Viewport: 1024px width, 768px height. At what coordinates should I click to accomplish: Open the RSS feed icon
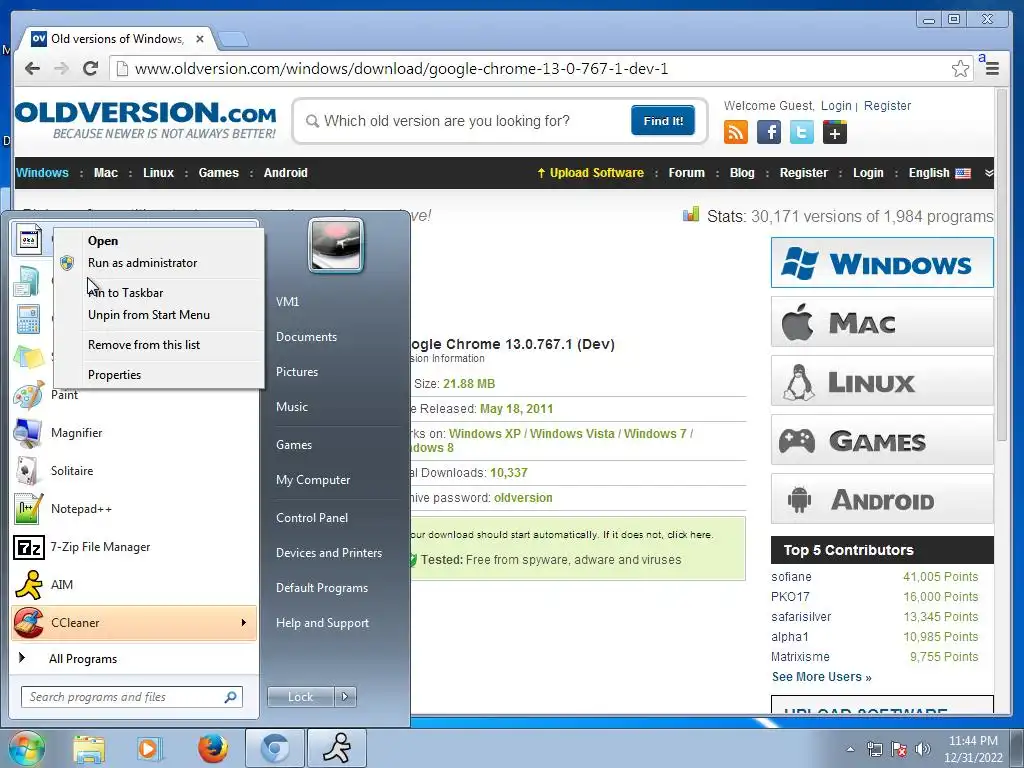735,132
